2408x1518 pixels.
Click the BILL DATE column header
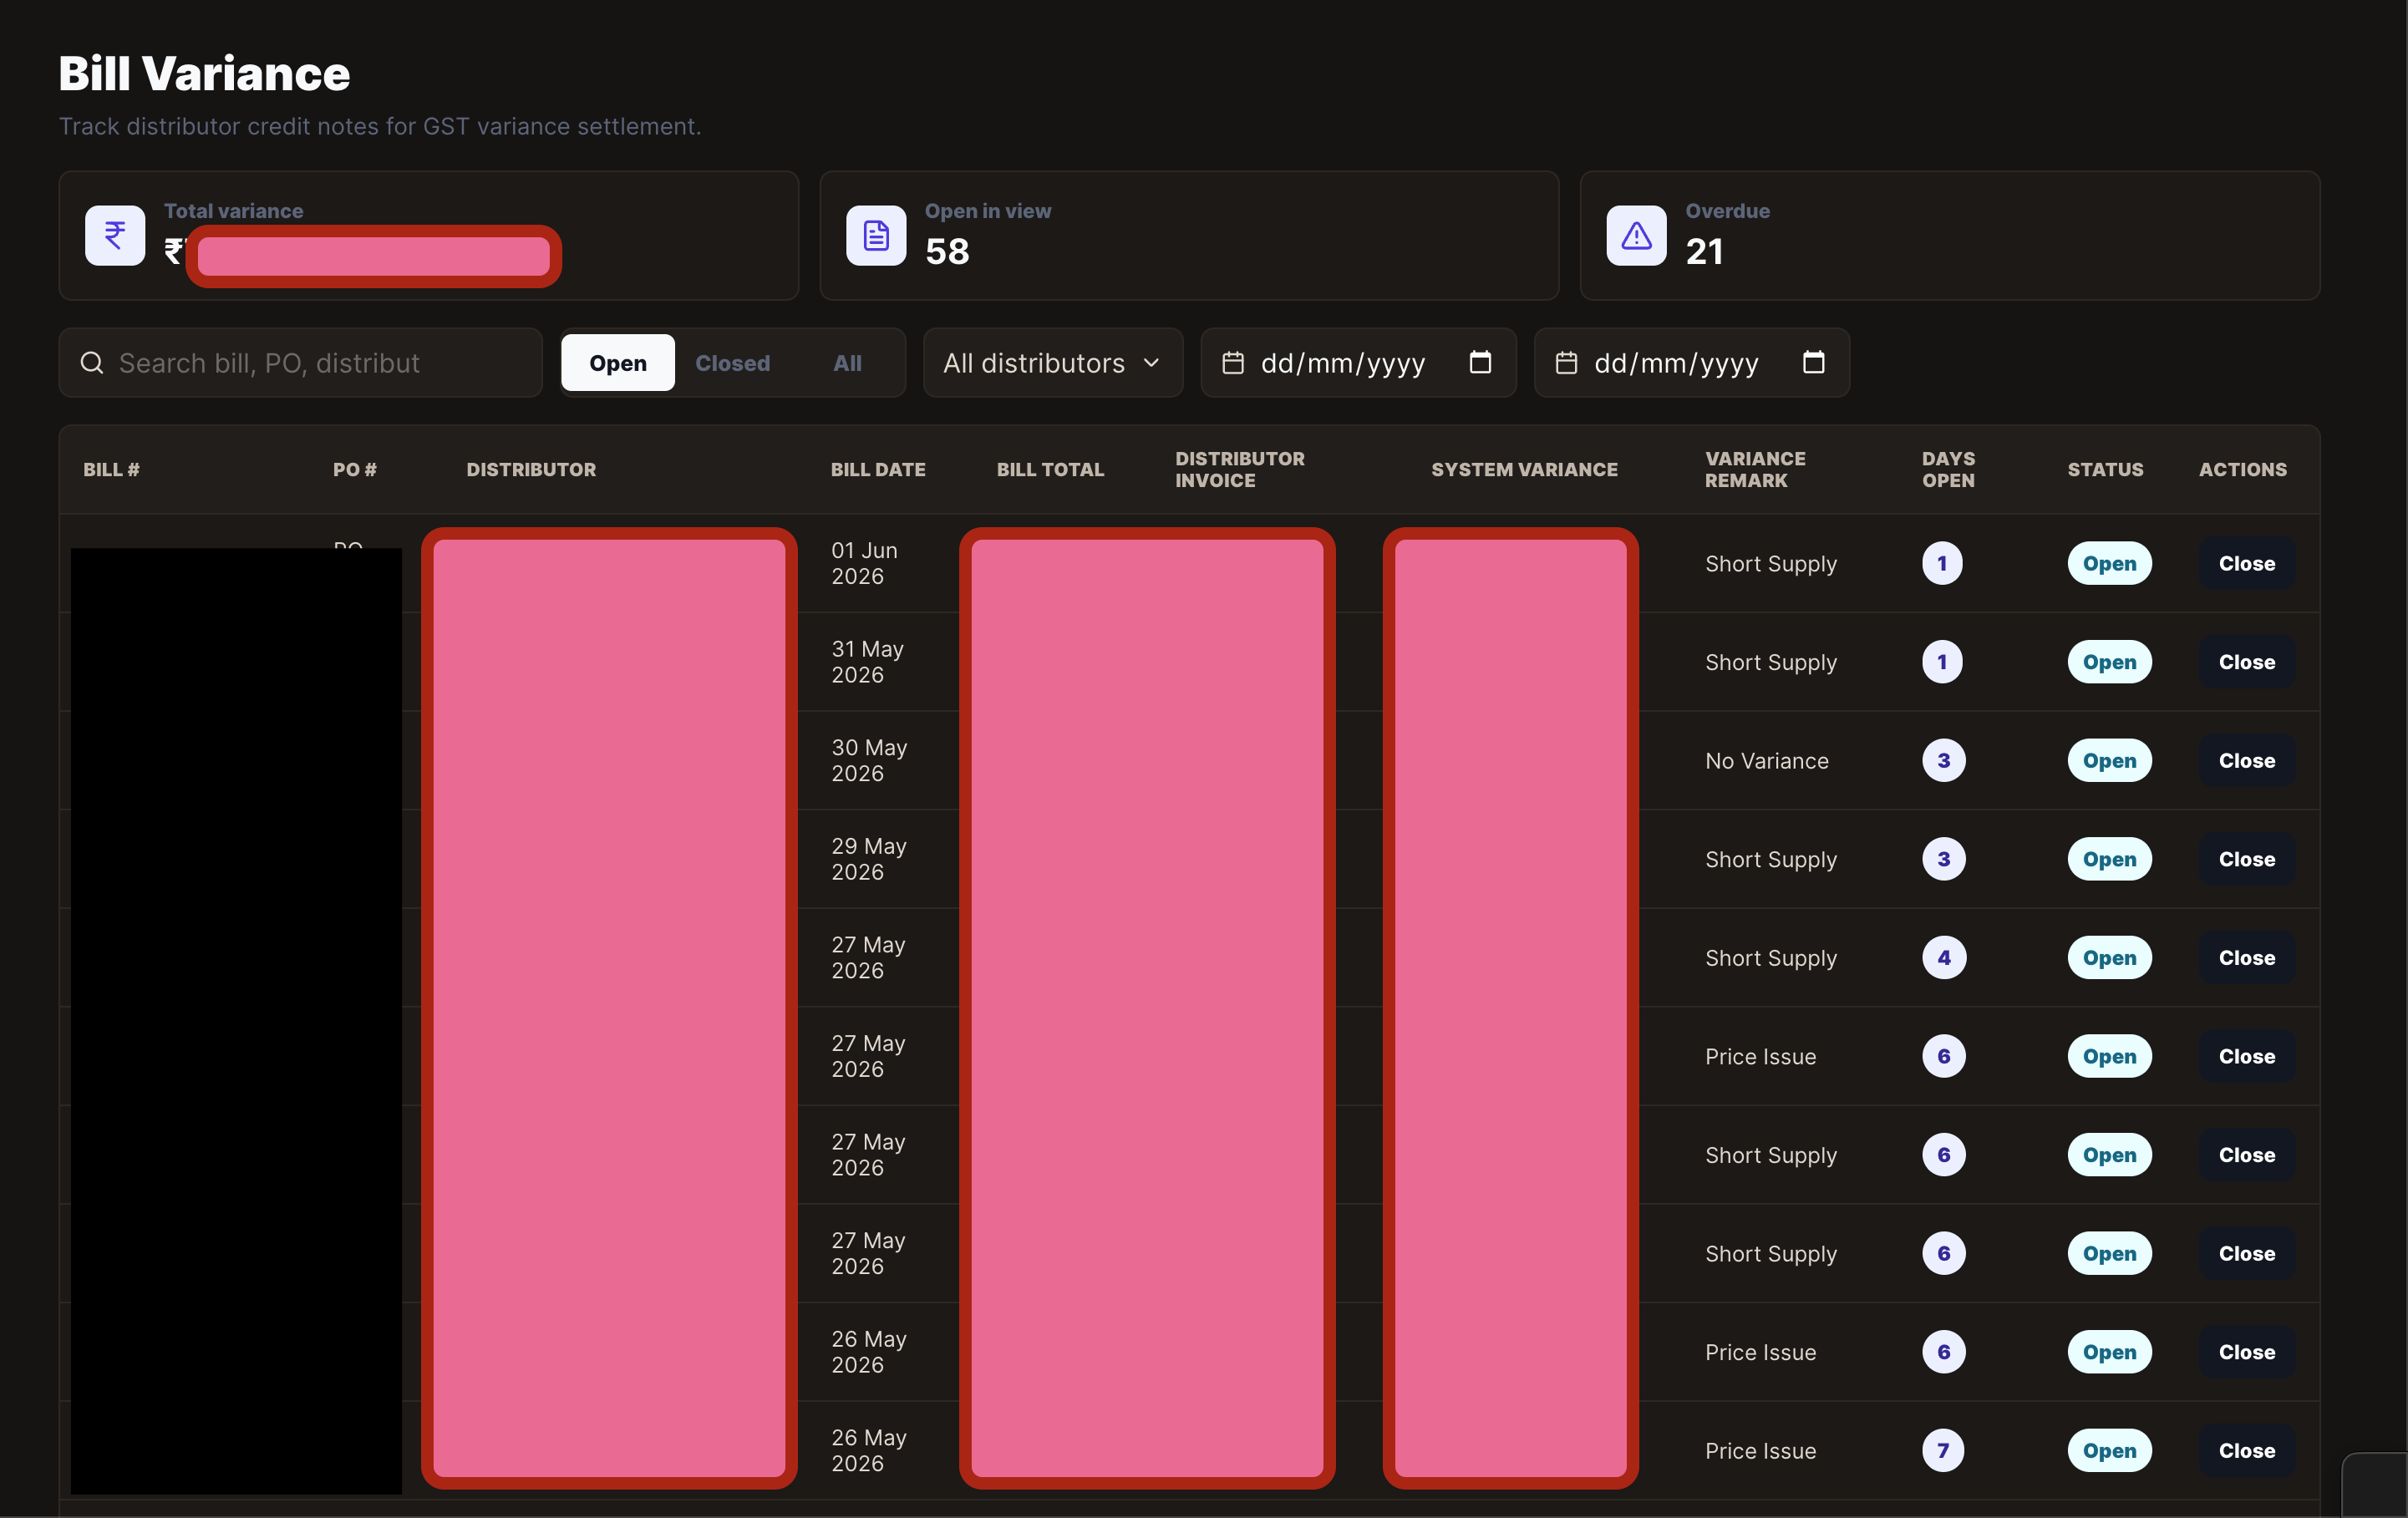coord(878,470)
